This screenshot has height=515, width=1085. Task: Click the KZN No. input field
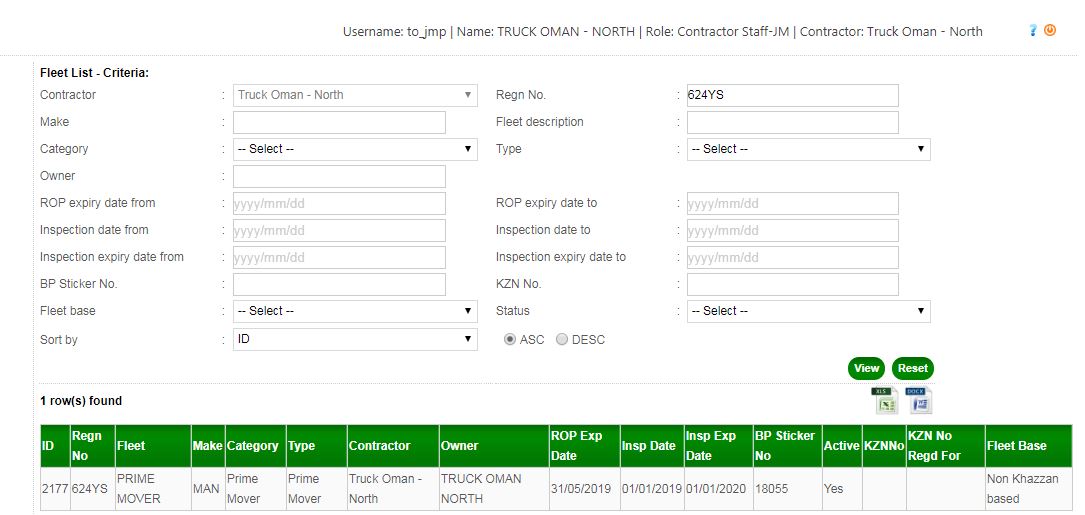[x=791, y=284]
